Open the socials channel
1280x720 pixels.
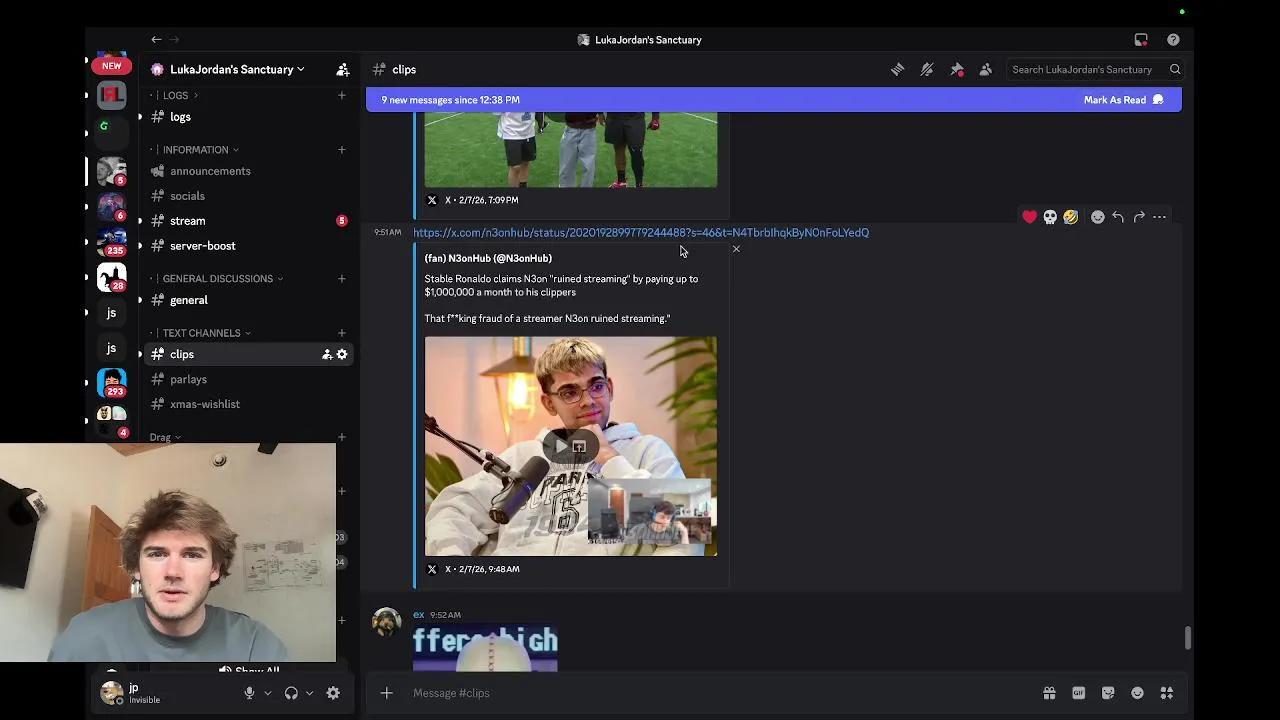[x=248, y=196]
